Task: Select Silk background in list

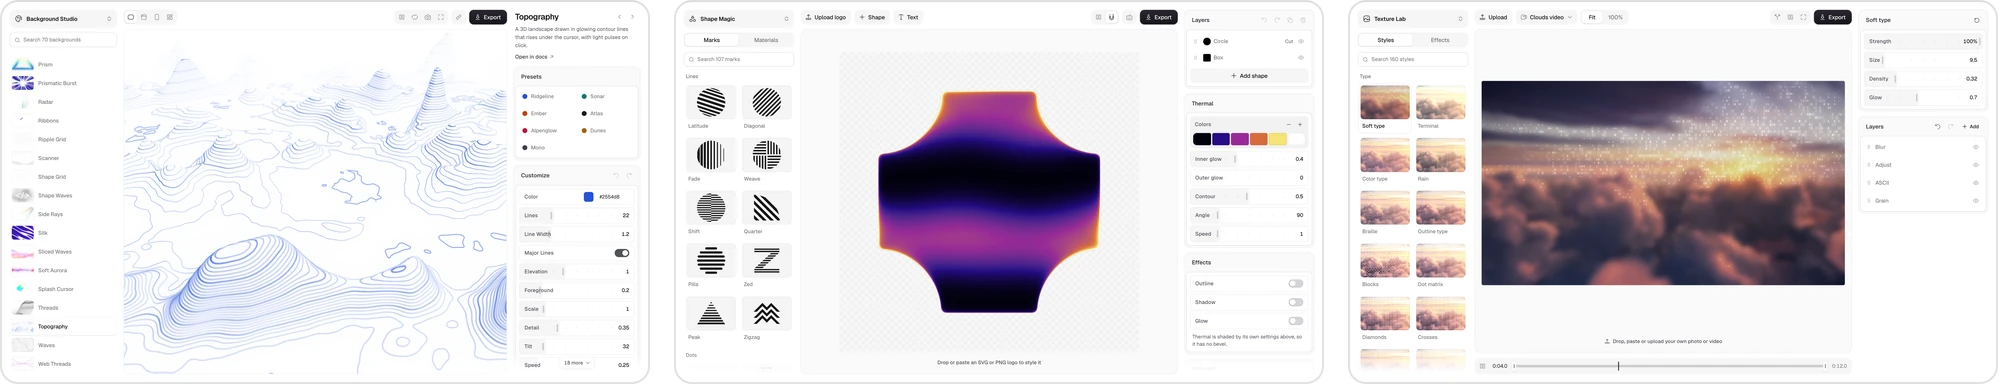Action: tap(63, 233)
